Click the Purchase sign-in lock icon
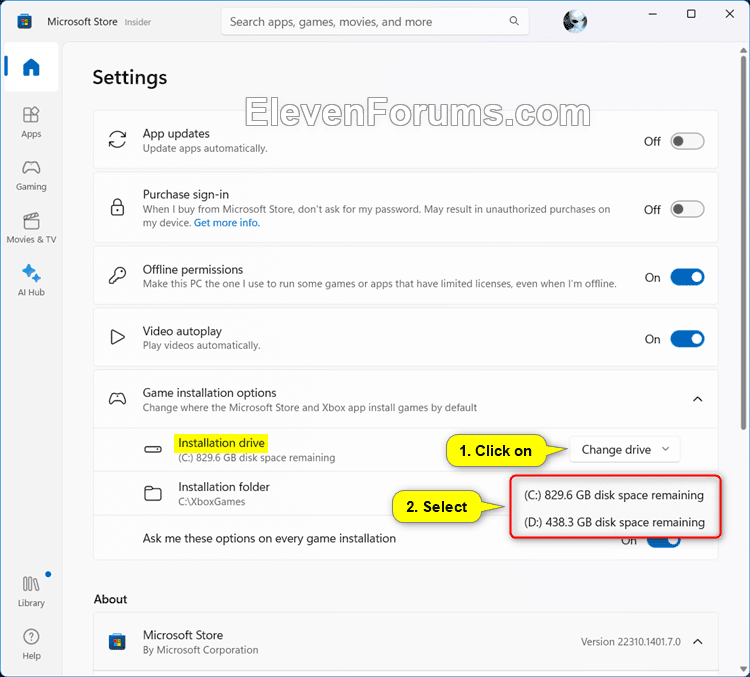This screenshot has height=677, width=750. (x=117, y=208)
